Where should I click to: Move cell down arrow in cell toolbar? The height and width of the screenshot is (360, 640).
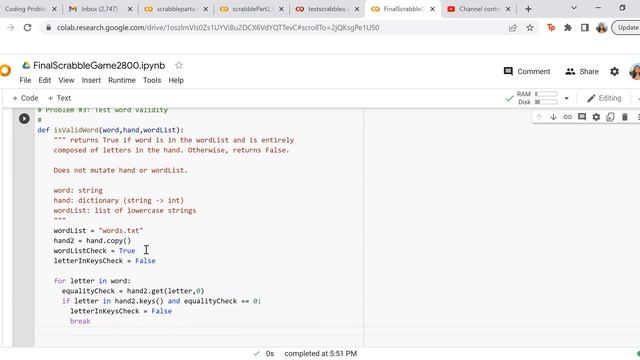click(x=553, y=117)
